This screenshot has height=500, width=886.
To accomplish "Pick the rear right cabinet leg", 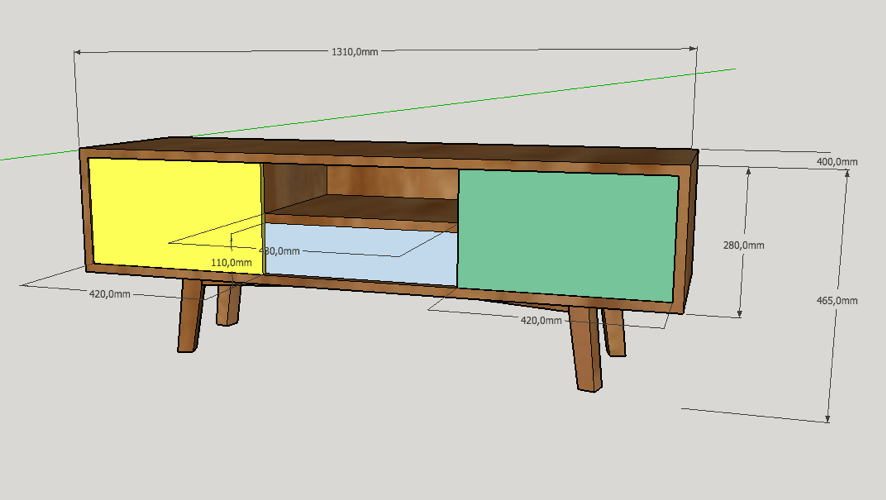I will pos(614,332).
